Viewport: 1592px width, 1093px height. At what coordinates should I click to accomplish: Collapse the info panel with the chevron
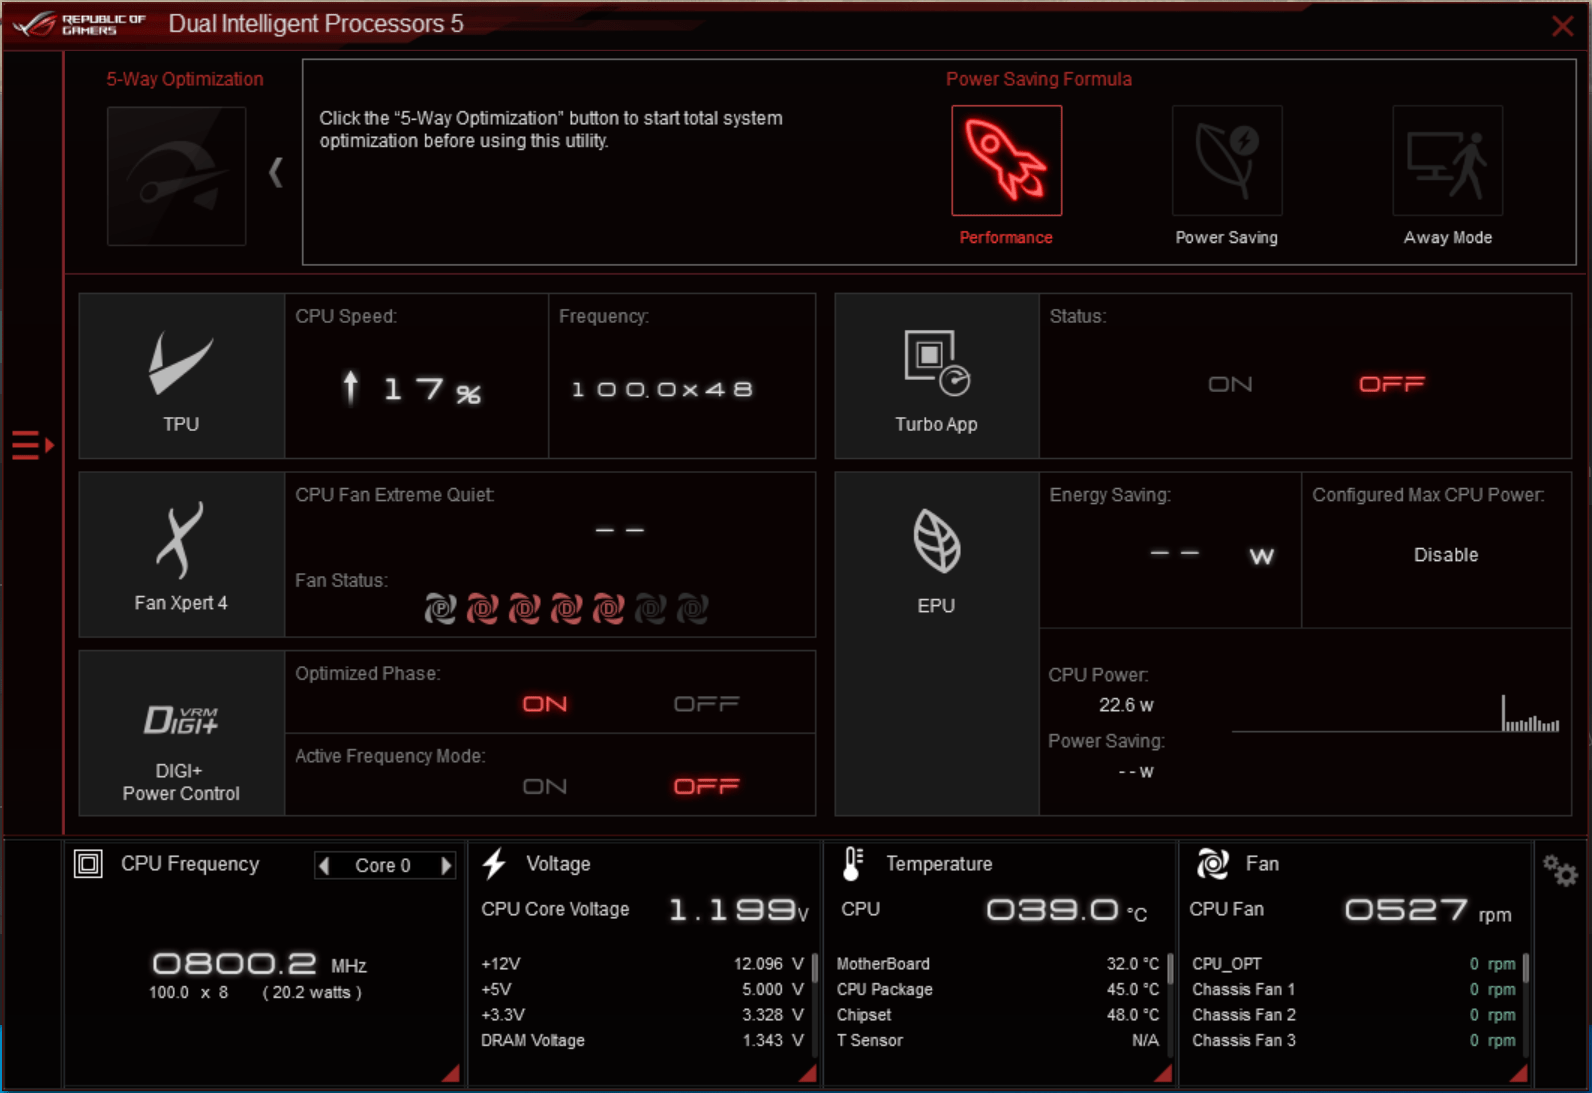276,172
